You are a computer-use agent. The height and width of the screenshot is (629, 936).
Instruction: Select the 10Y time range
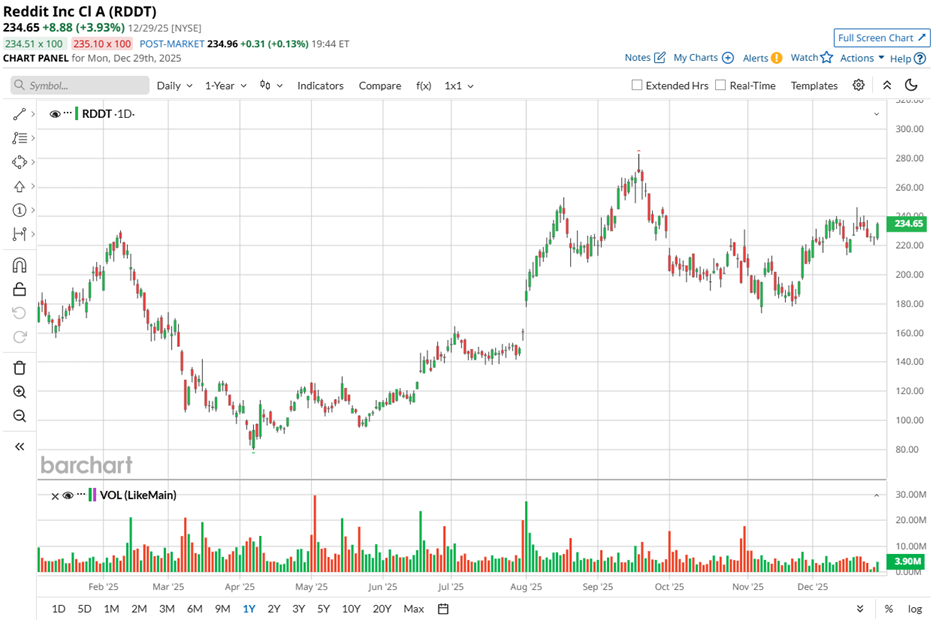[x=351, y=609]
